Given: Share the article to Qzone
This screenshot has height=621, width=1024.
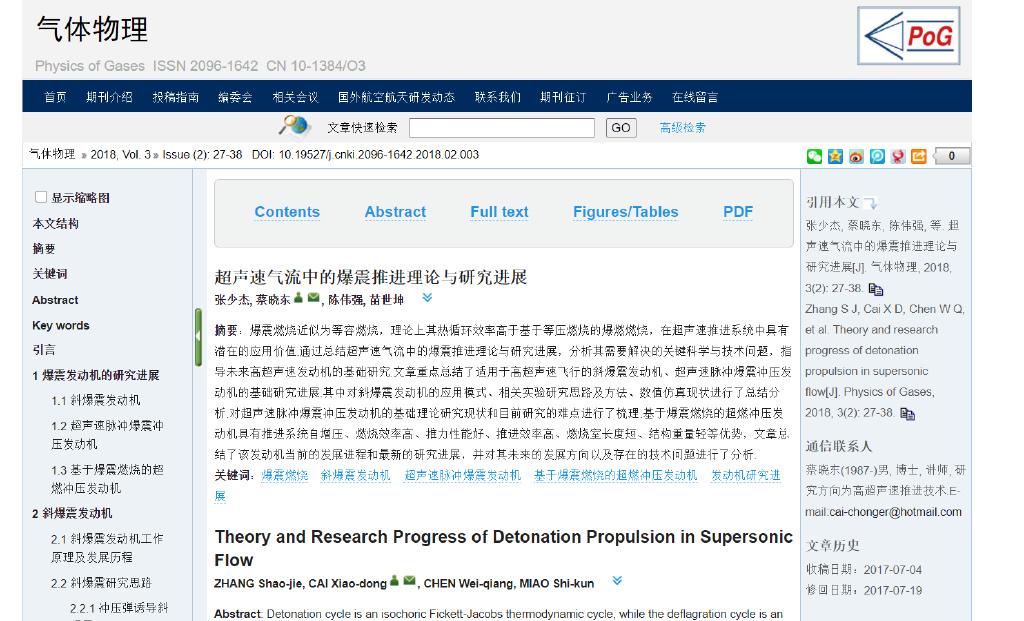Looking at the screenshot, I should coord(834,156).
